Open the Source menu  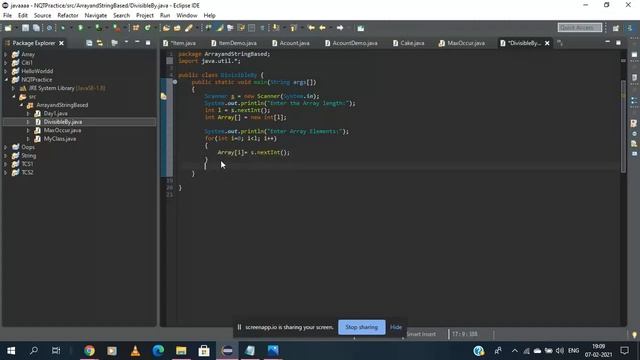[42, 15]
